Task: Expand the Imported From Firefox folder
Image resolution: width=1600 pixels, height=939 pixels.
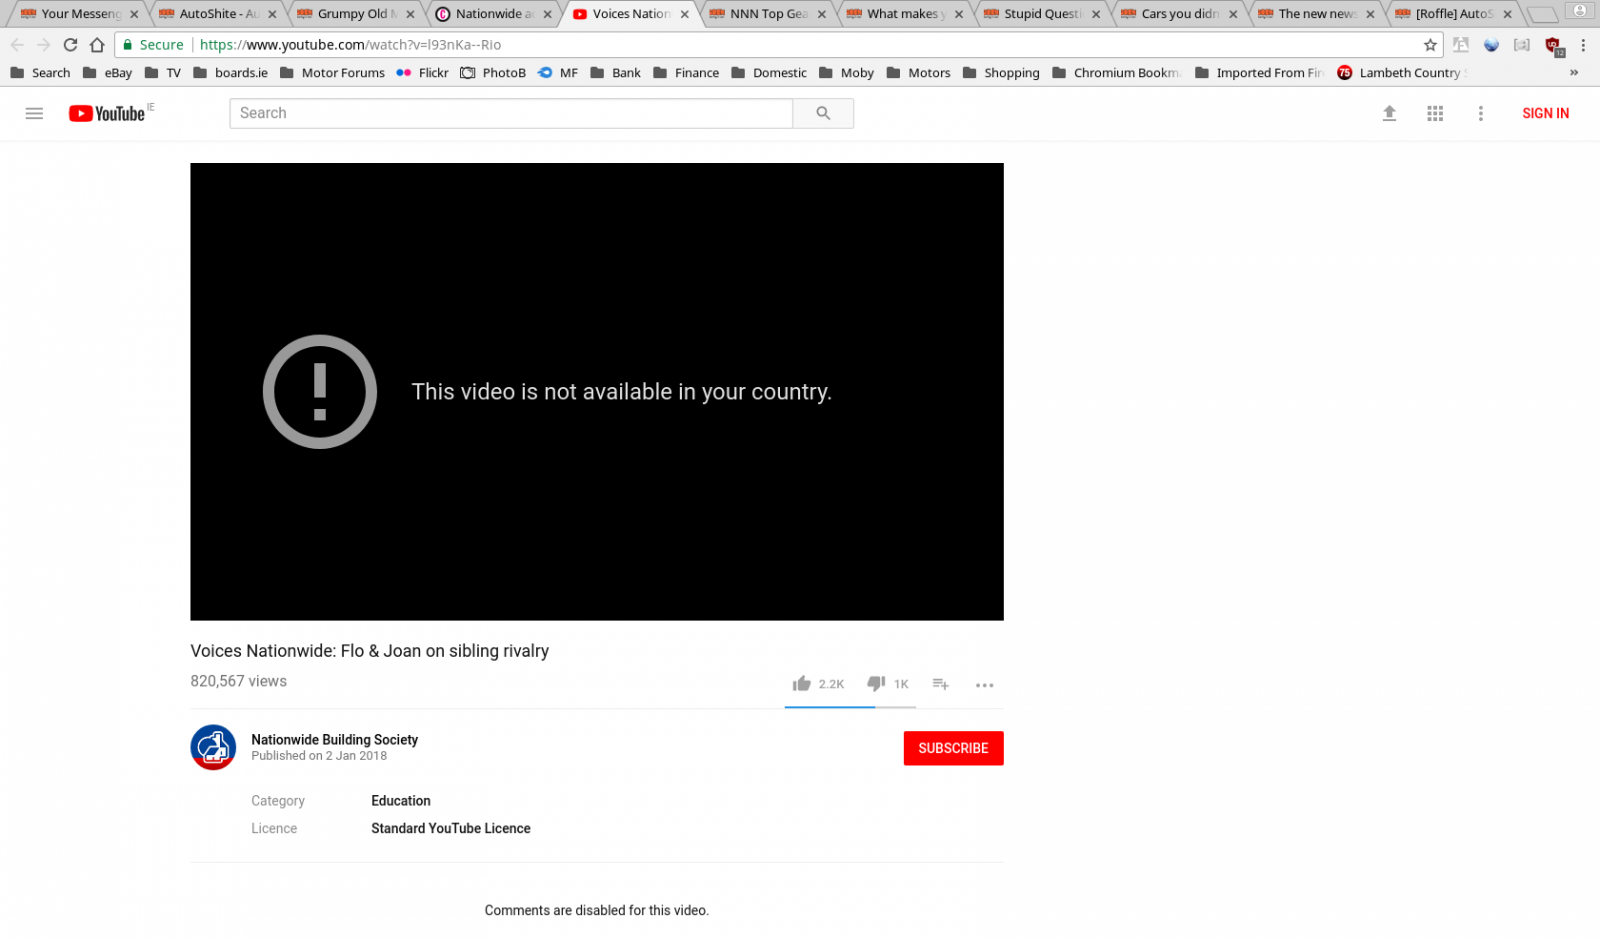Action: tap(1259, 73)
